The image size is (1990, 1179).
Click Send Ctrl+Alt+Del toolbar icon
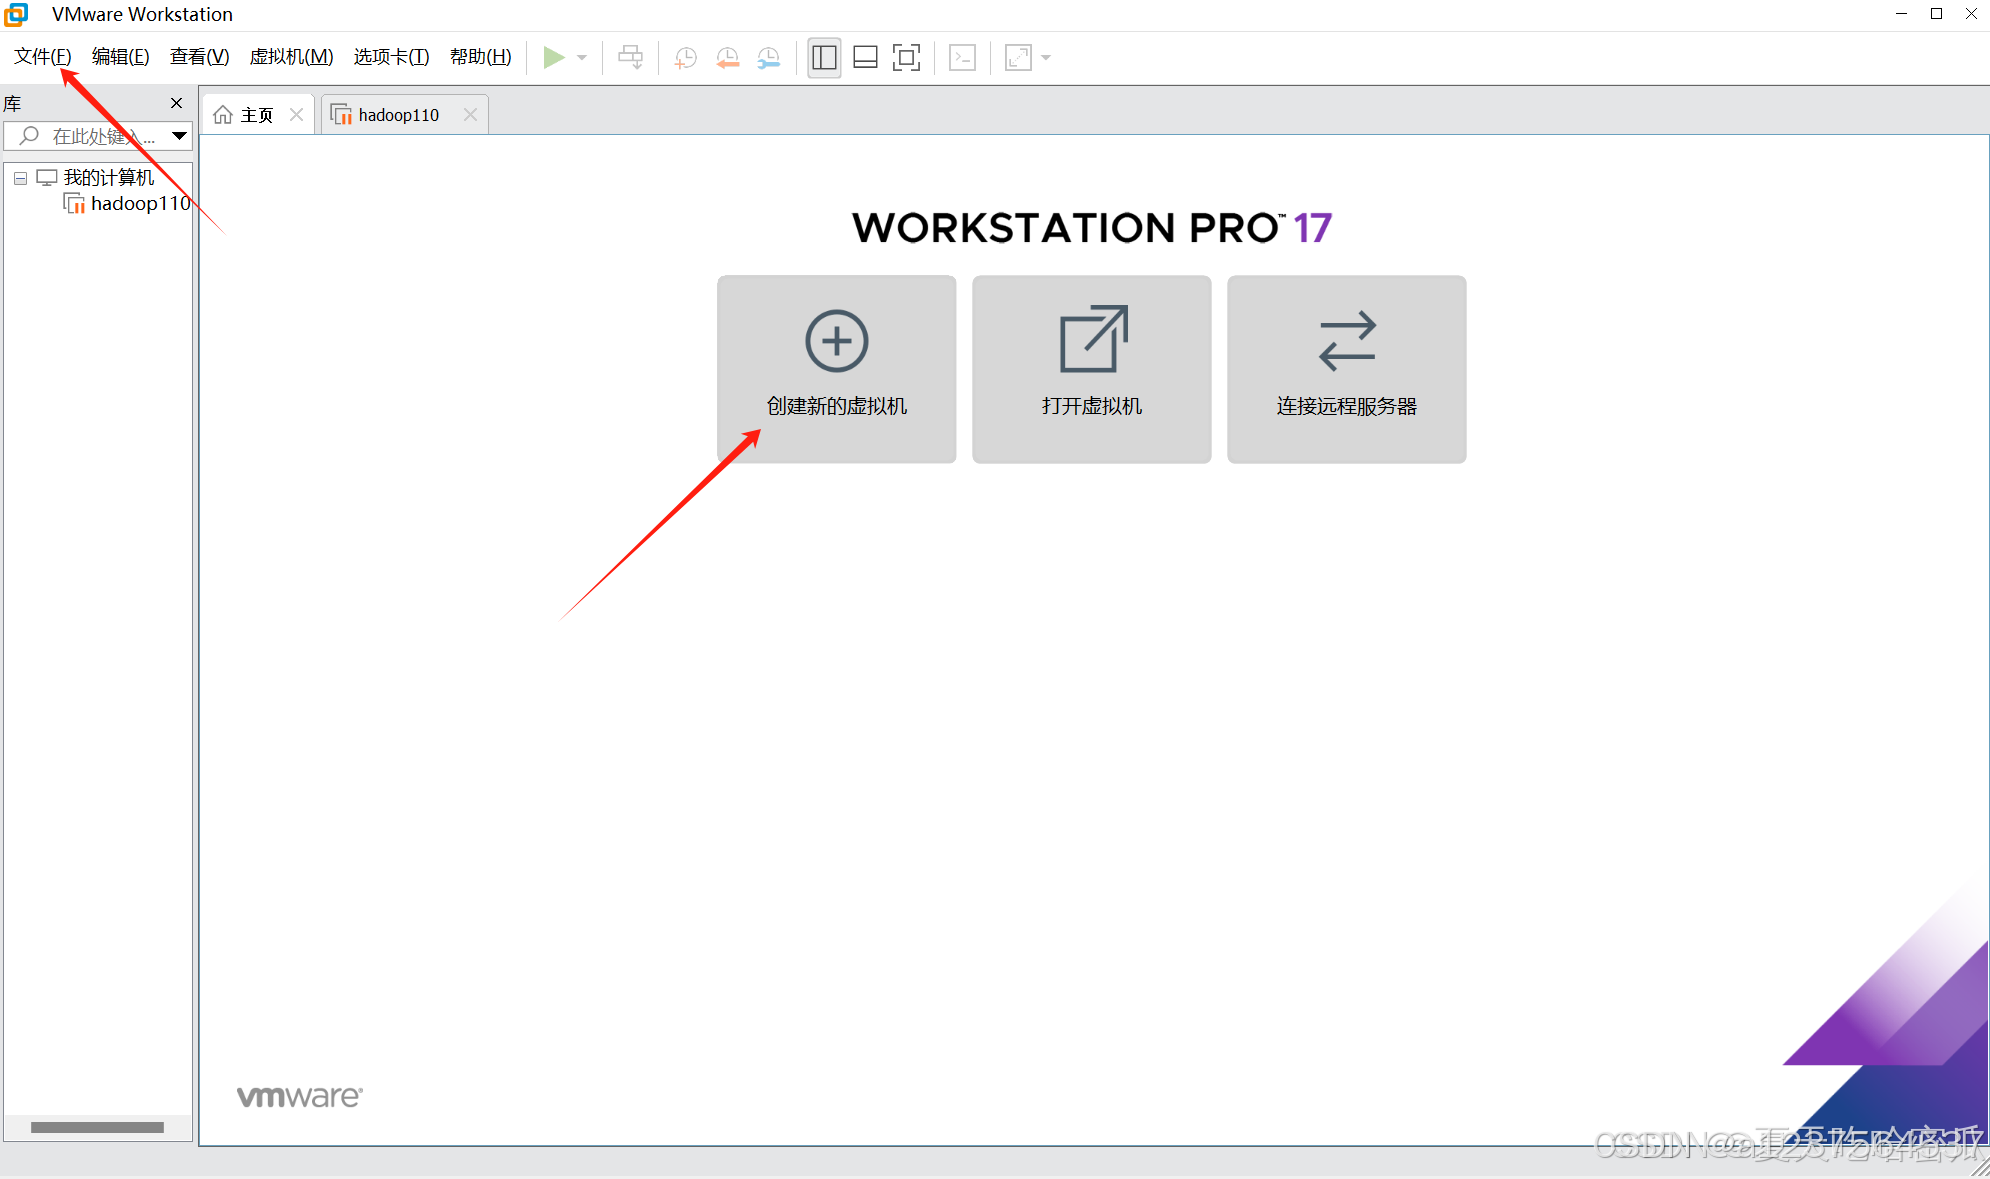(630, 57)
